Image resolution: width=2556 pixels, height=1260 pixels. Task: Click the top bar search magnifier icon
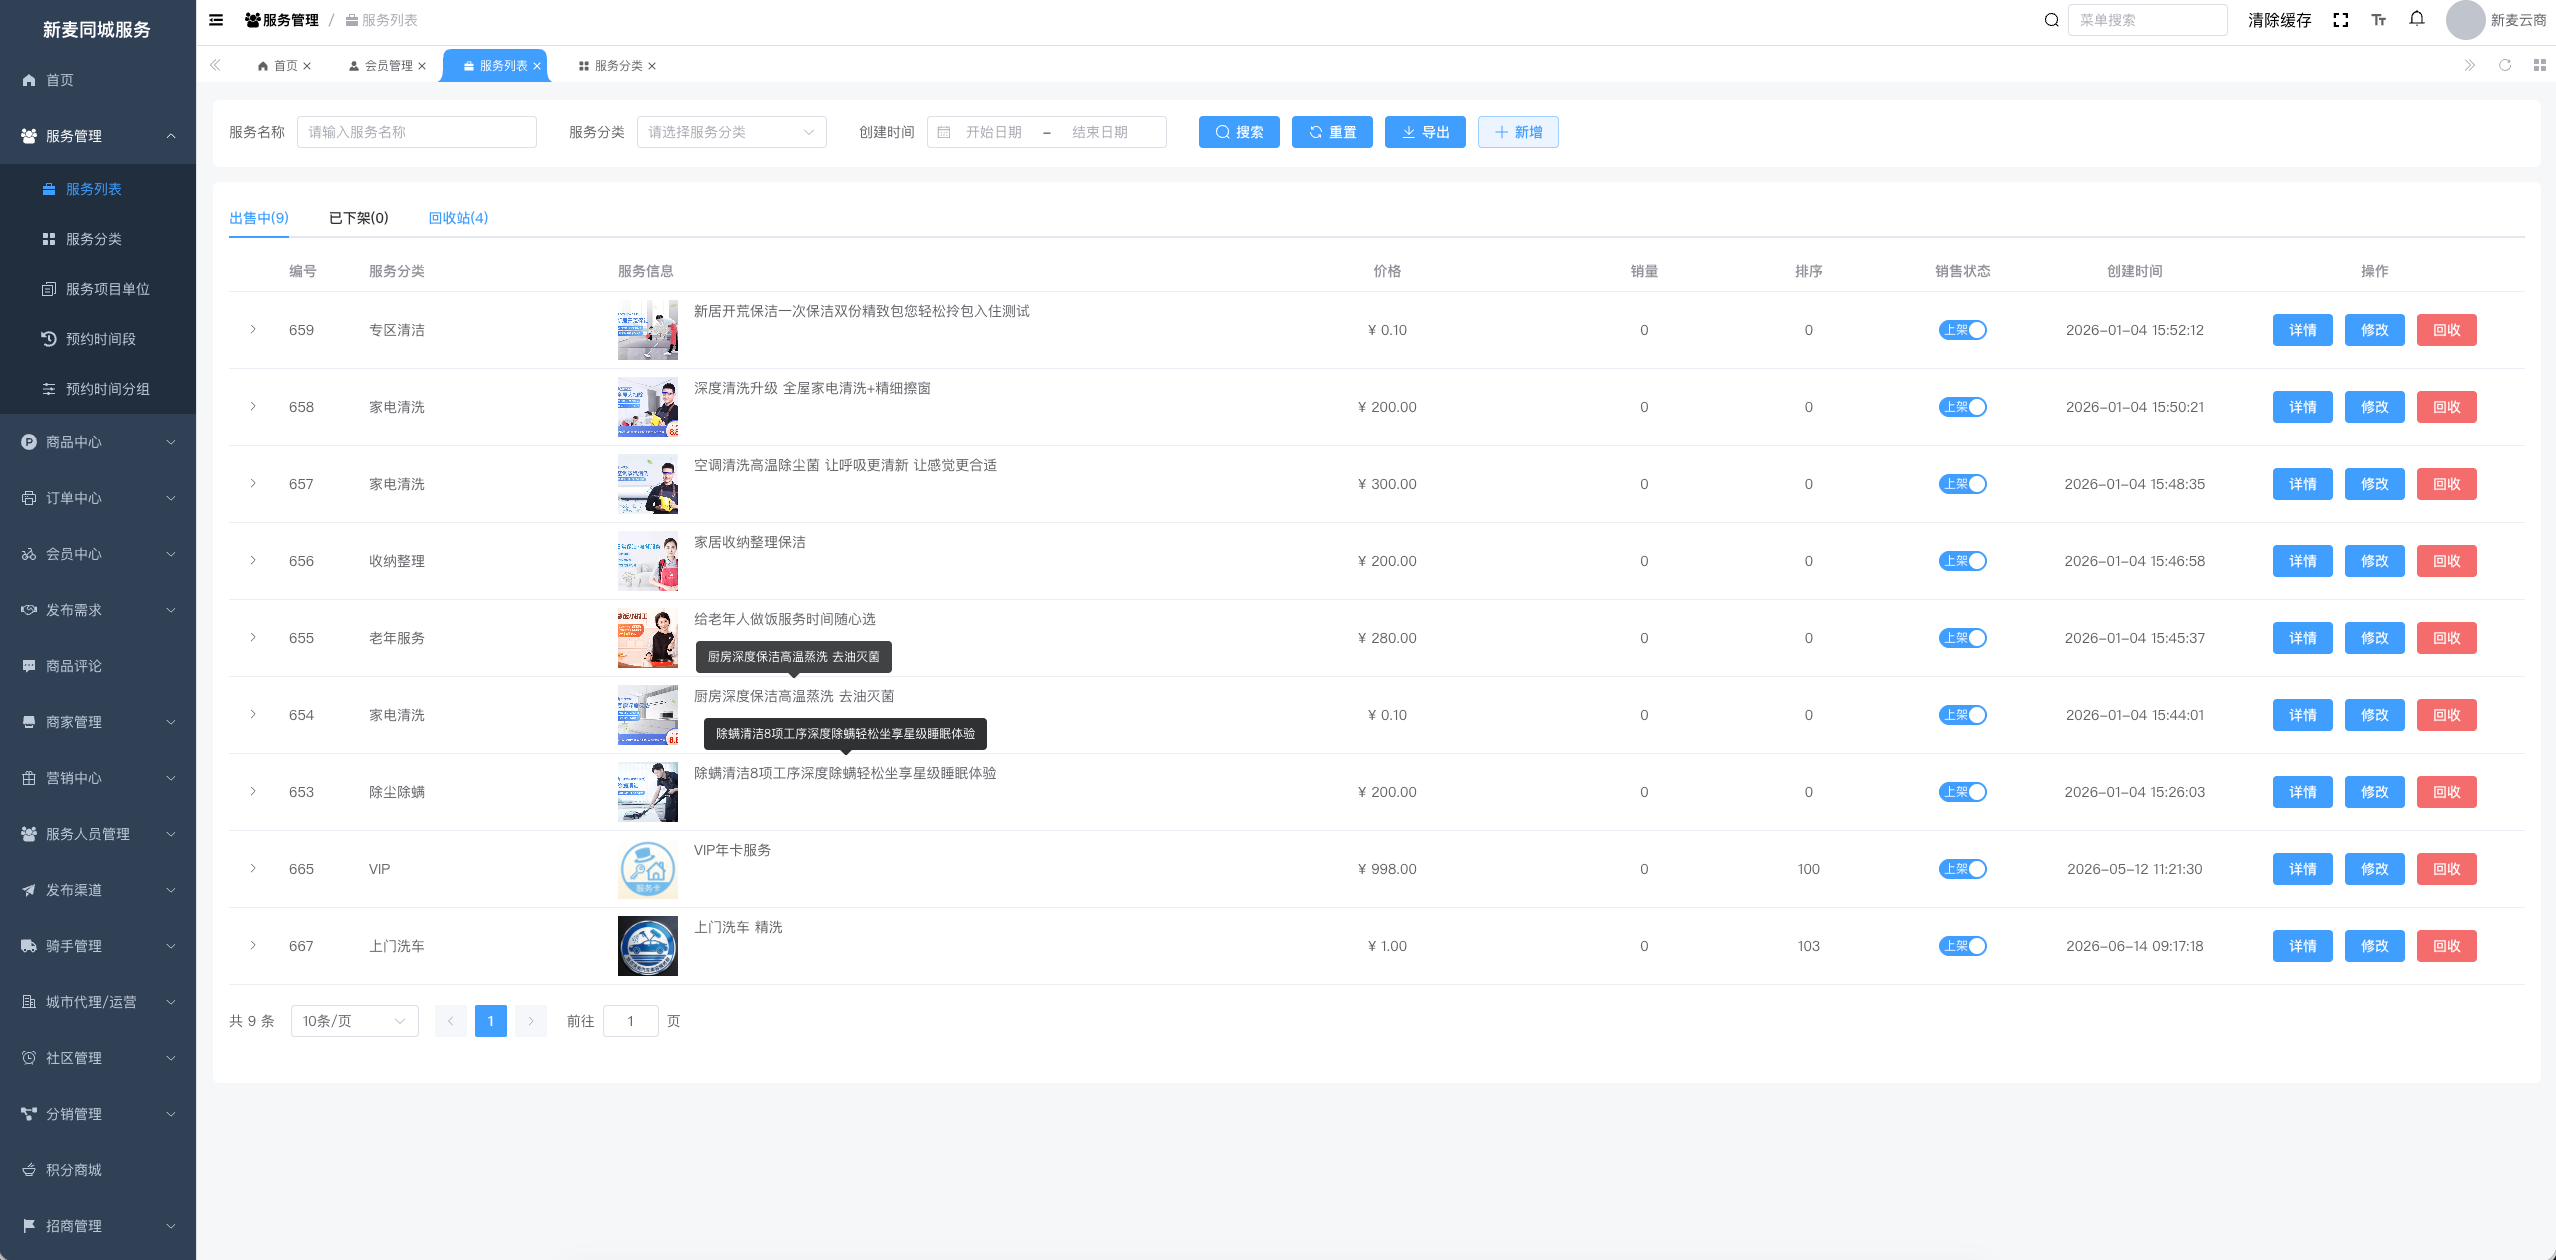pyautogui.click(x=2051, y=20)
